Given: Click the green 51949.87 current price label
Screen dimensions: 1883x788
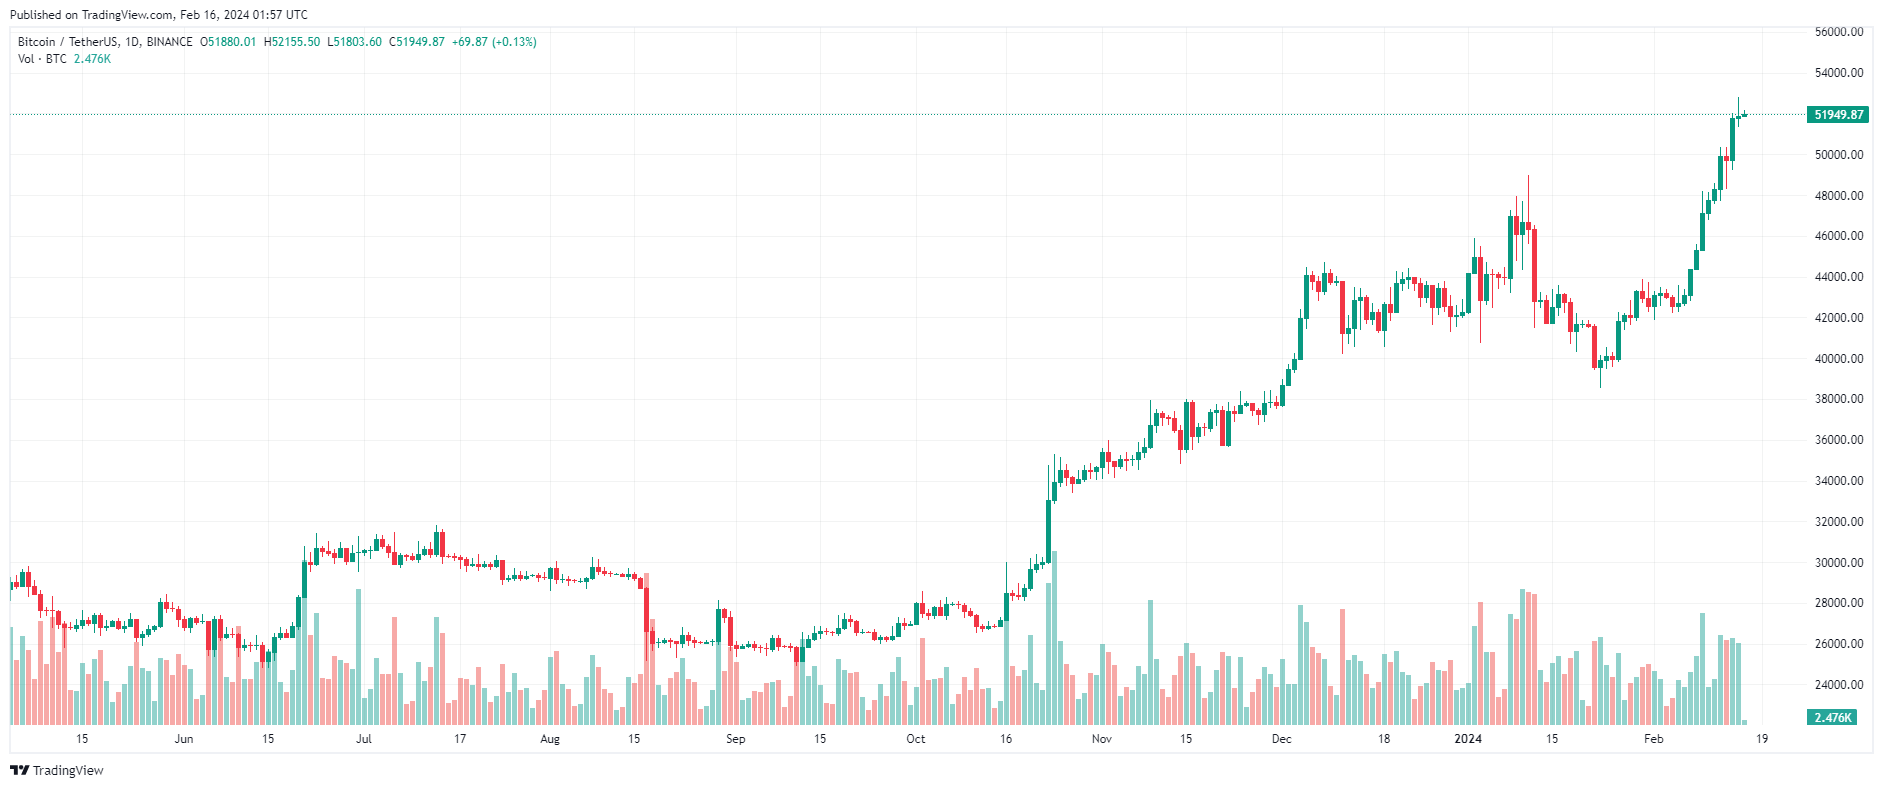Looking at the screenshot, I should (1838, 115).
